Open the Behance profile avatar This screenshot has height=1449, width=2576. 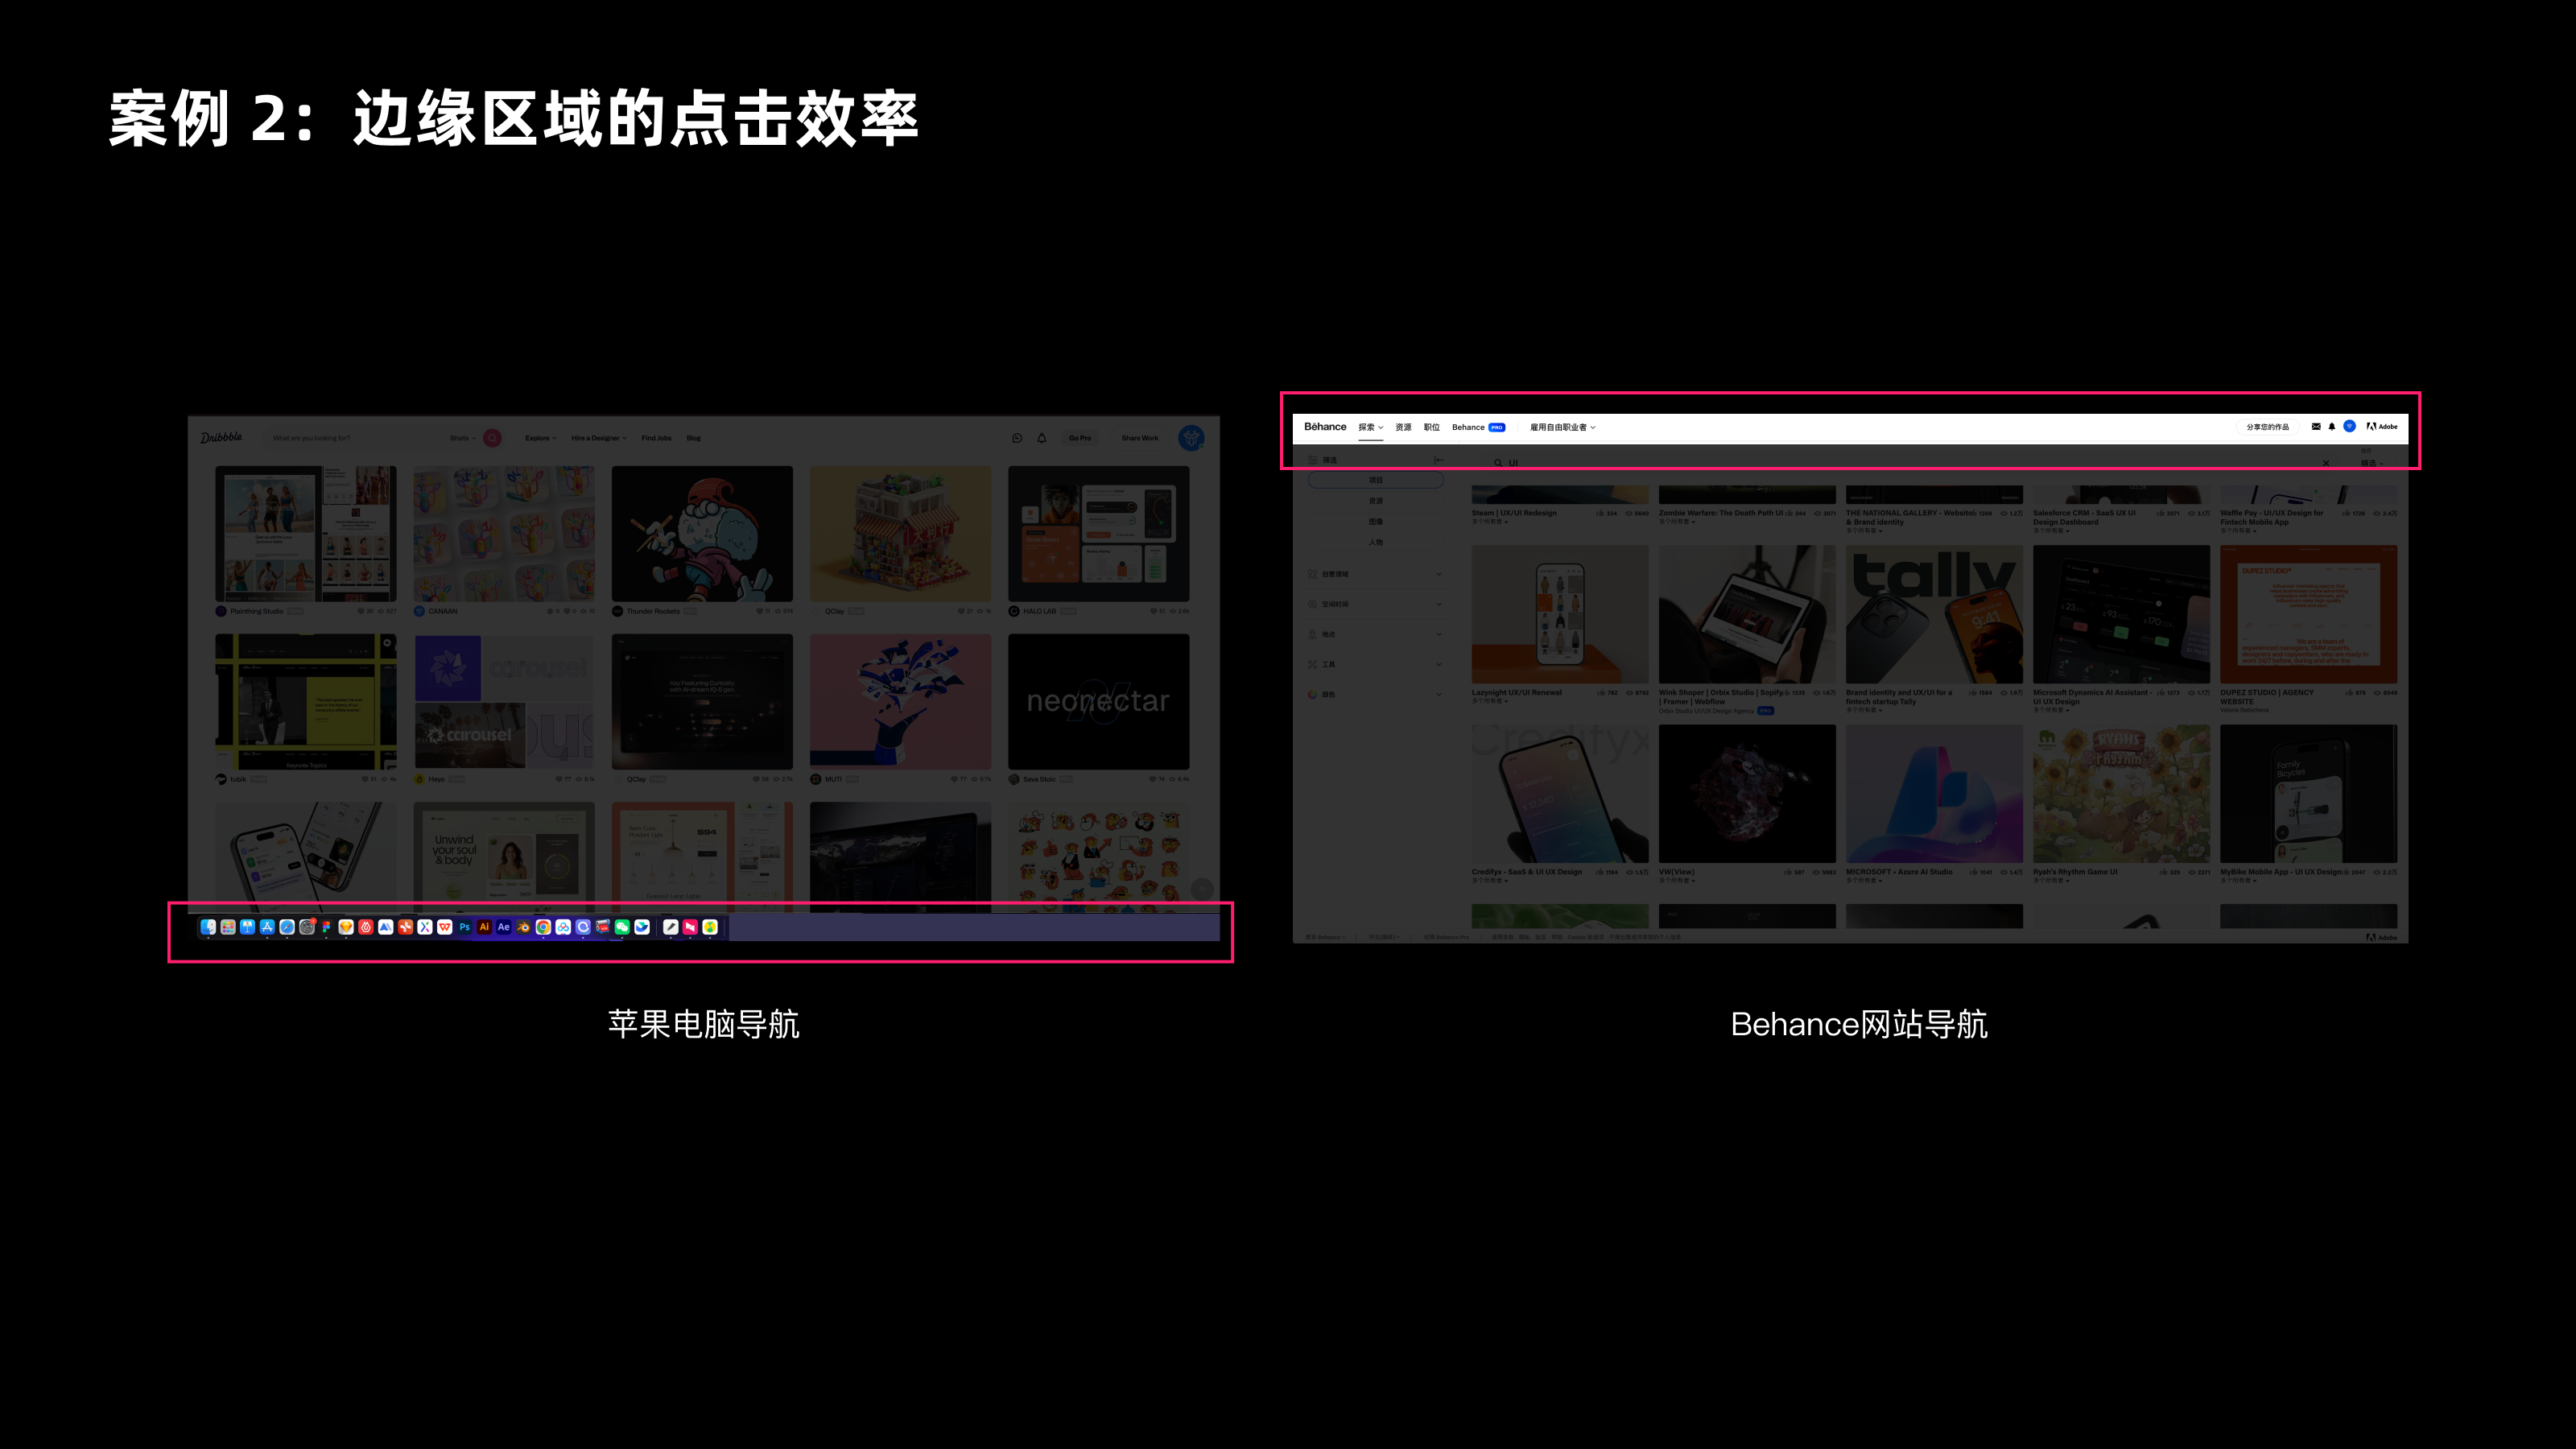point(2350,427)
